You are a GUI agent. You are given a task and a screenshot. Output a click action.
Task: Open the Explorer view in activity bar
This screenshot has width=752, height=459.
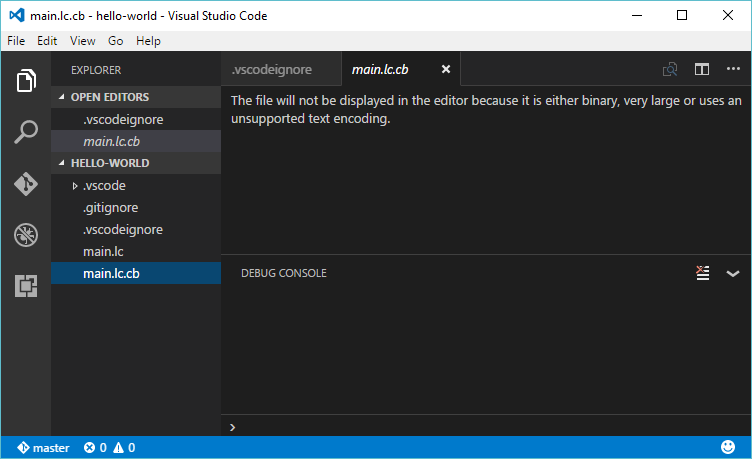point(26,81)
